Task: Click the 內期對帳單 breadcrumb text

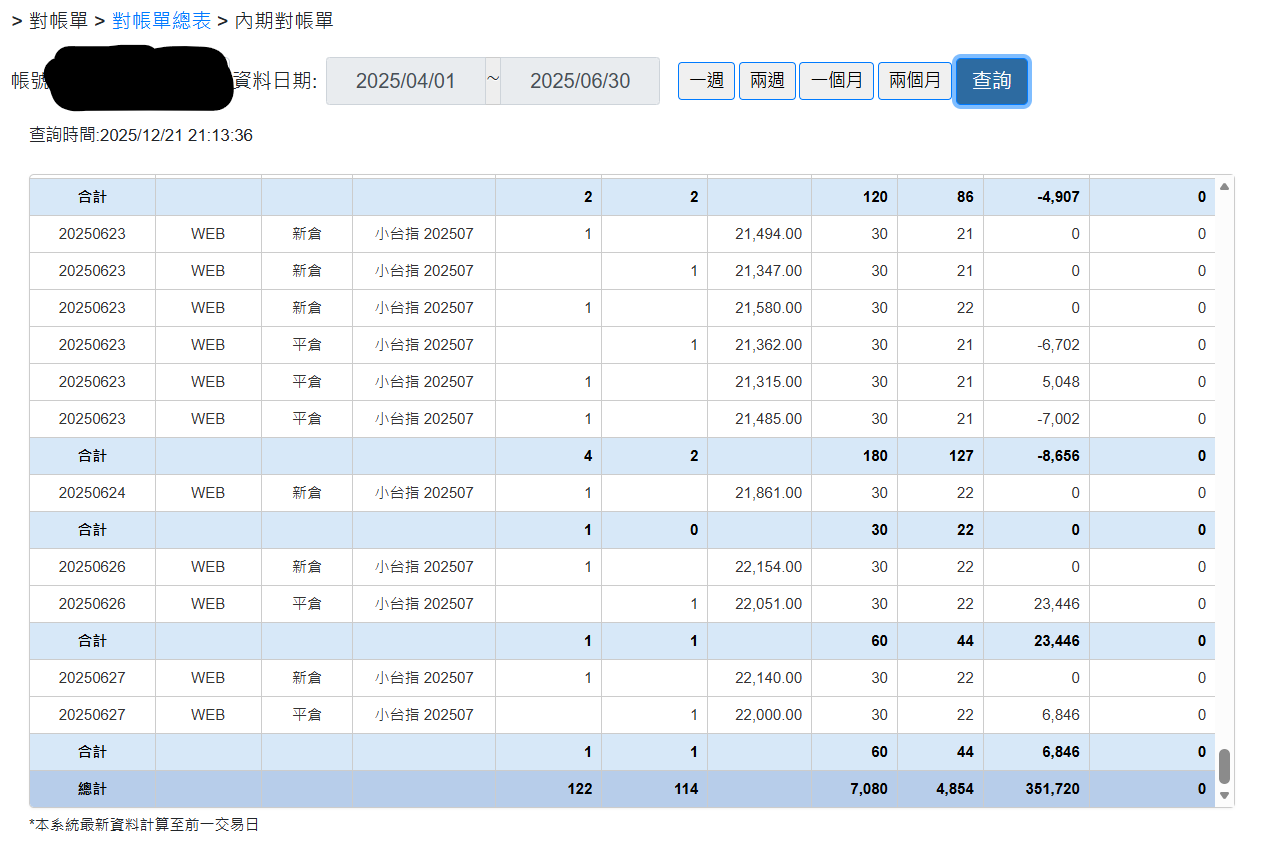Action: (x=284, y=20)
